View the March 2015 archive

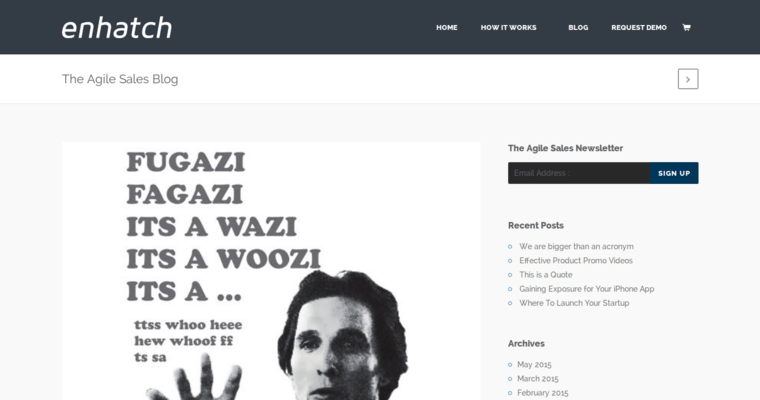(538, 379)
